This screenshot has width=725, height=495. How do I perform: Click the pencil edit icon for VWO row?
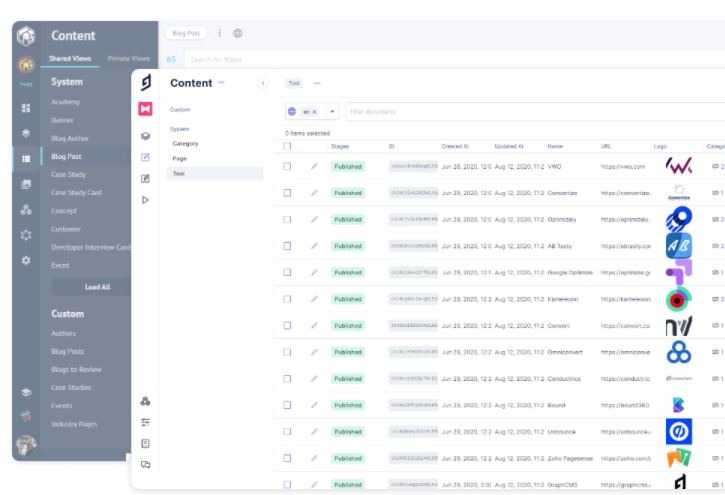tap(314, 166)
